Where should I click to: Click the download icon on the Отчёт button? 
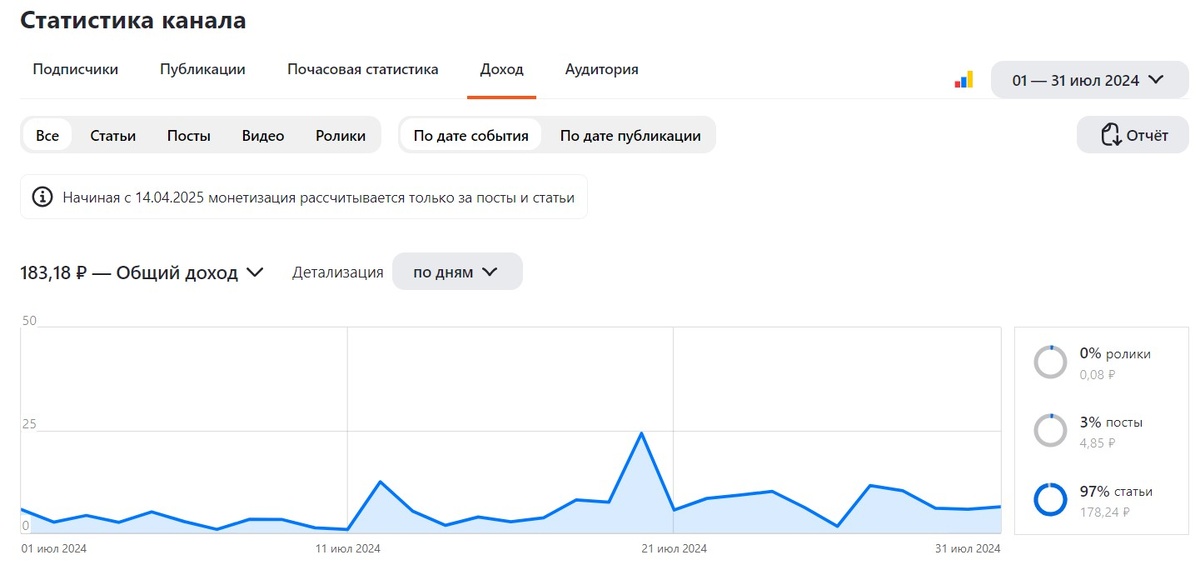[x=1110, y=136]
